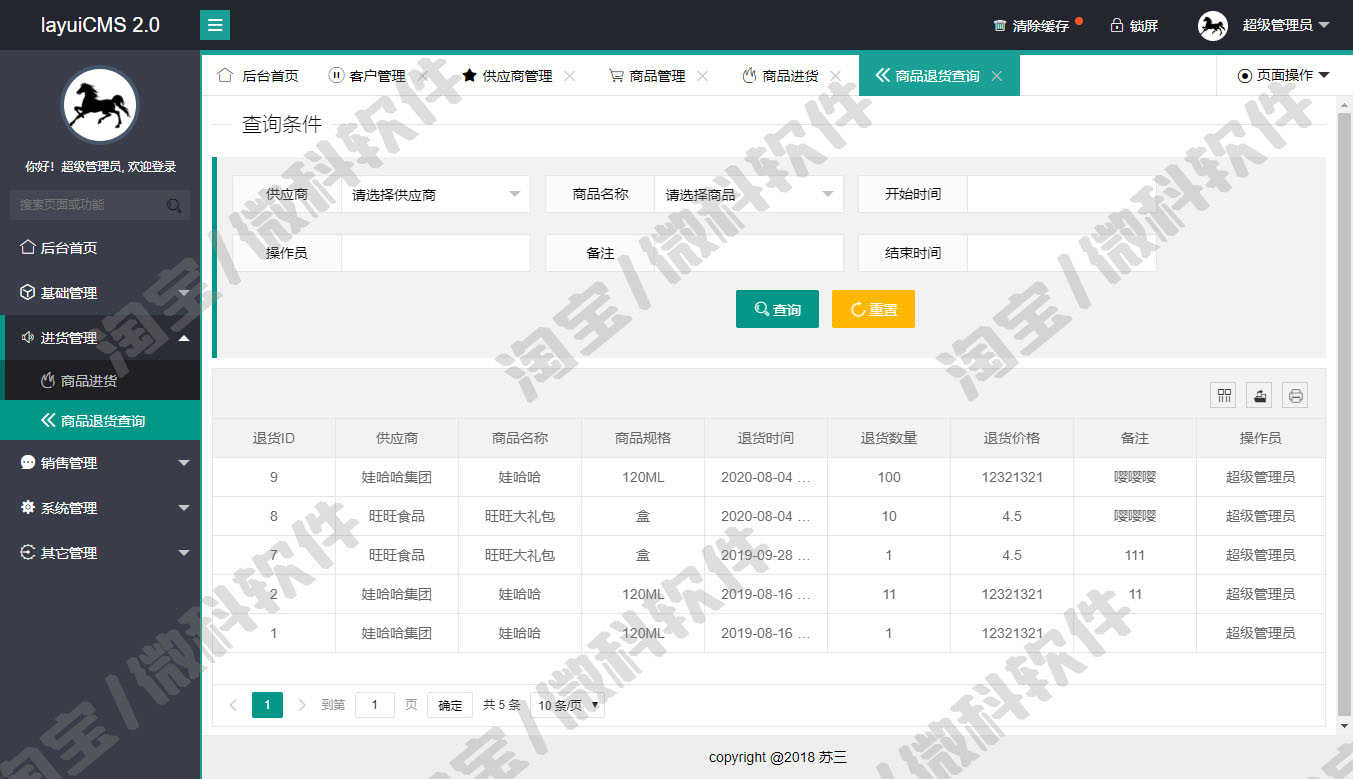Viewport: 1353px width, 779px height.
Task: Click the 锁屏 link
Action: 1144,26
